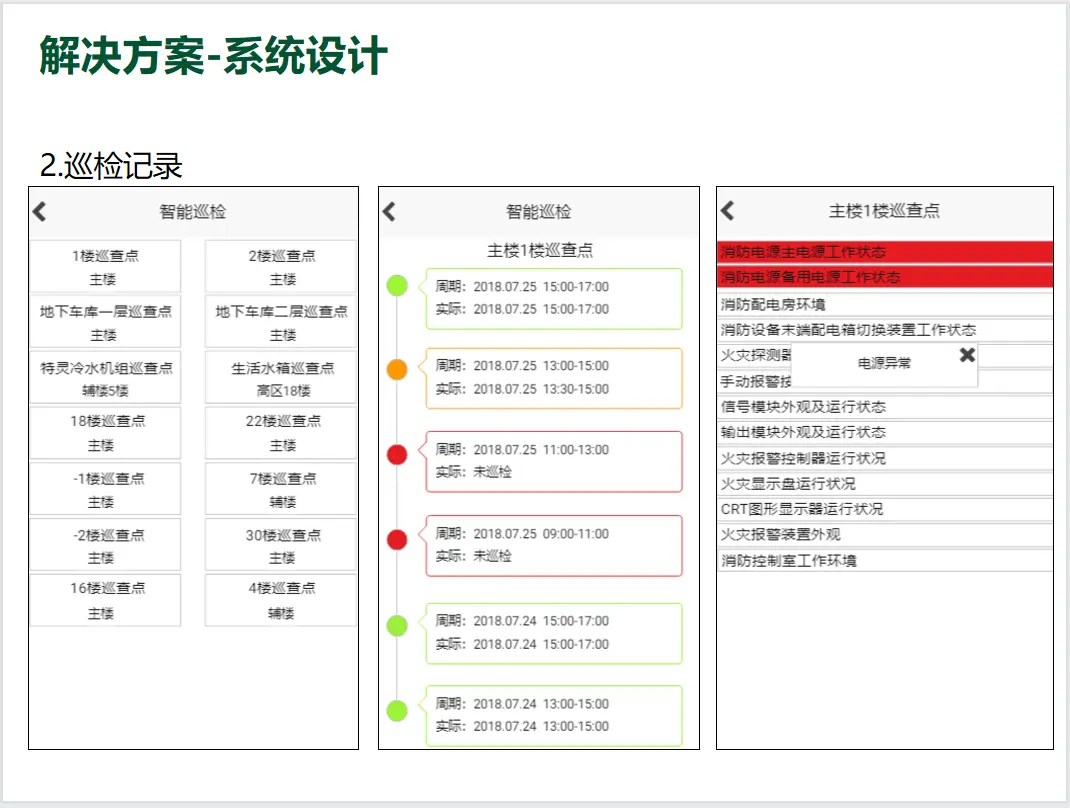
Task: Select the 30楼巡查点 card
Action: (281, 545)
